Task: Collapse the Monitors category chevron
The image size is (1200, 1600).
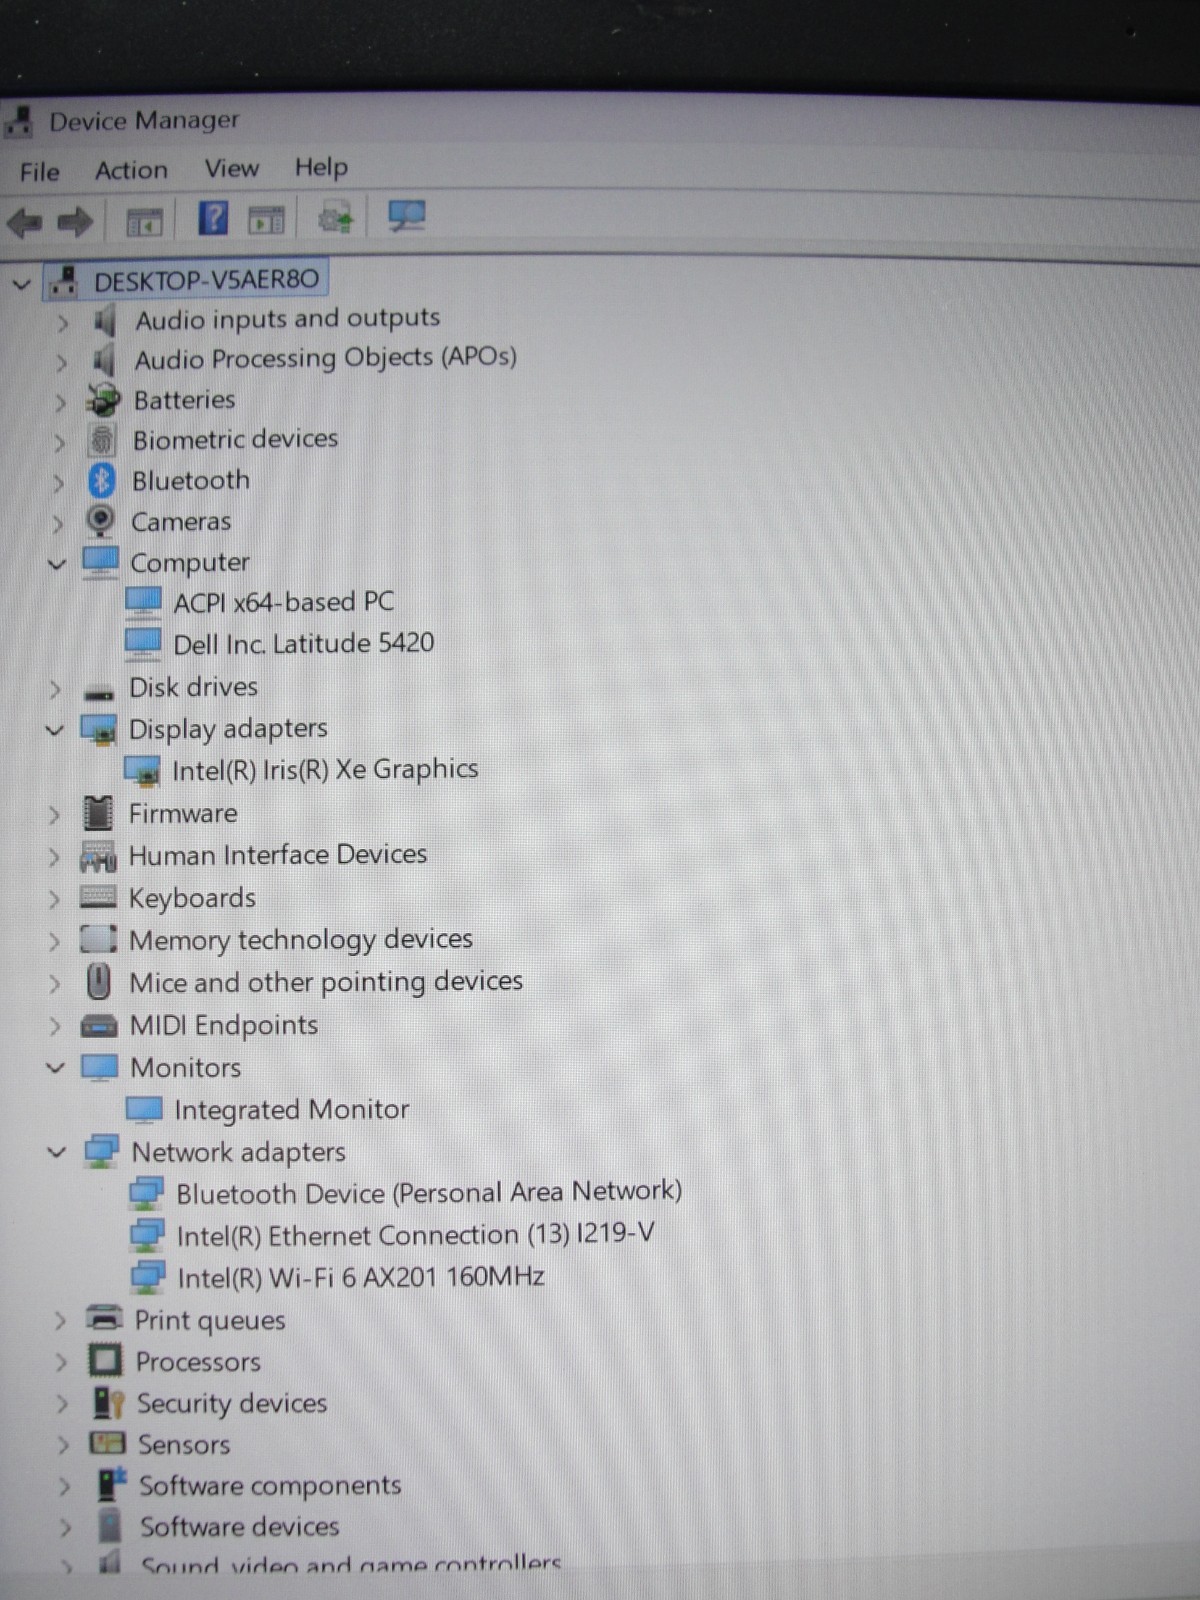Action: click(x=56, y=1068)
